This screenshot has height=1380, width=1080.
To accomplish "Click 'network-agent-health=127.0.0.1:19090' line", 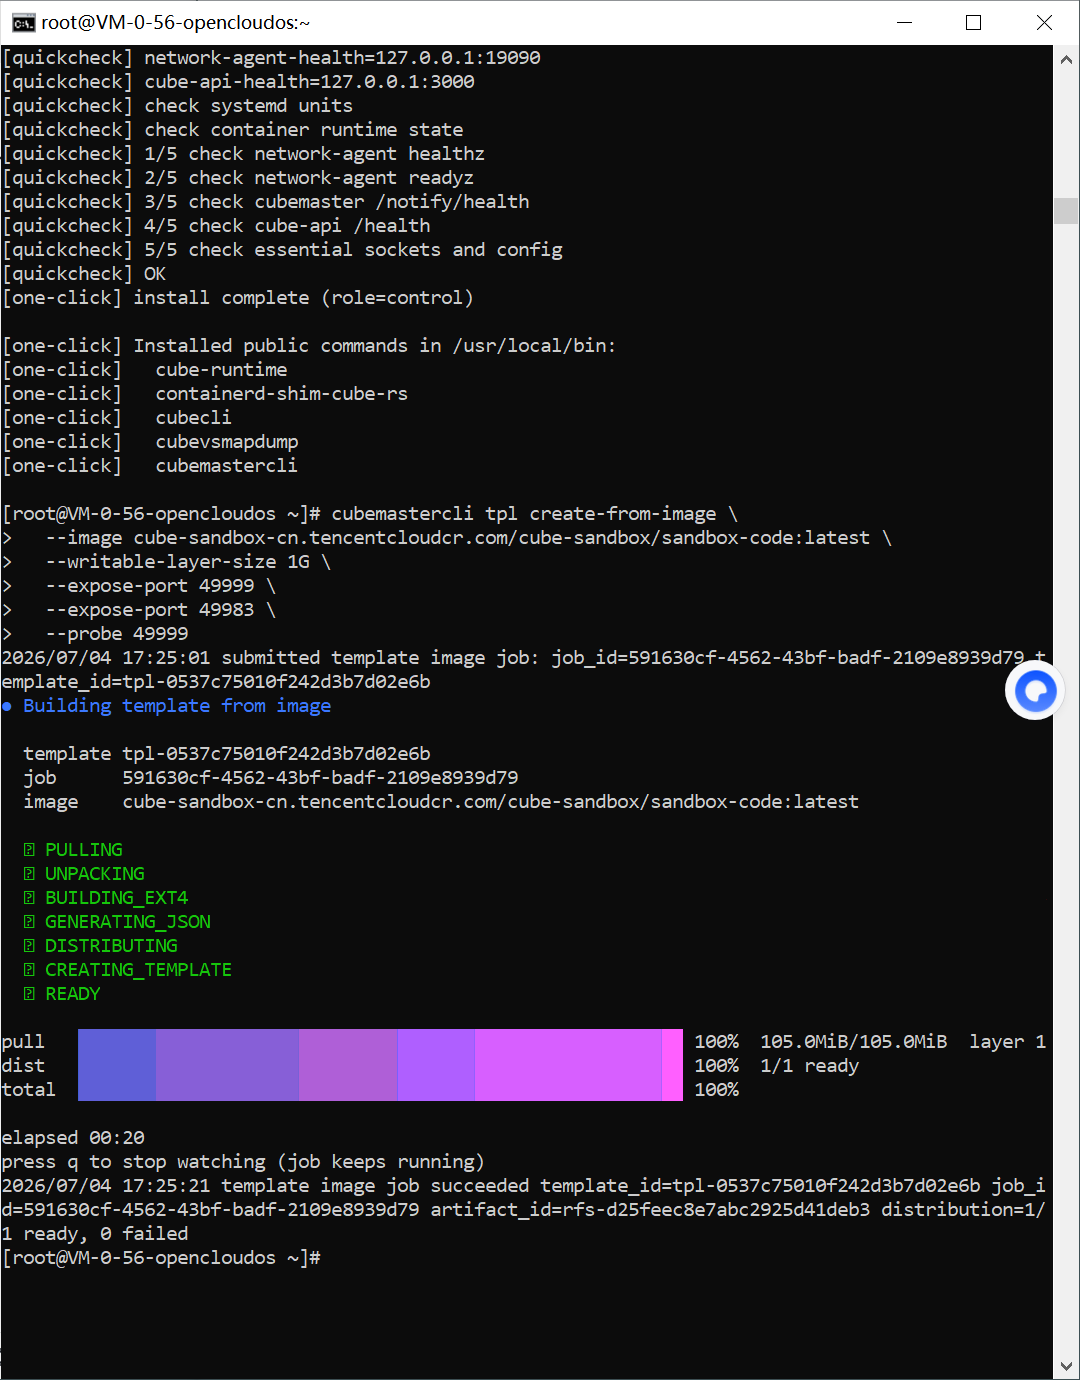I will (271, 57).
